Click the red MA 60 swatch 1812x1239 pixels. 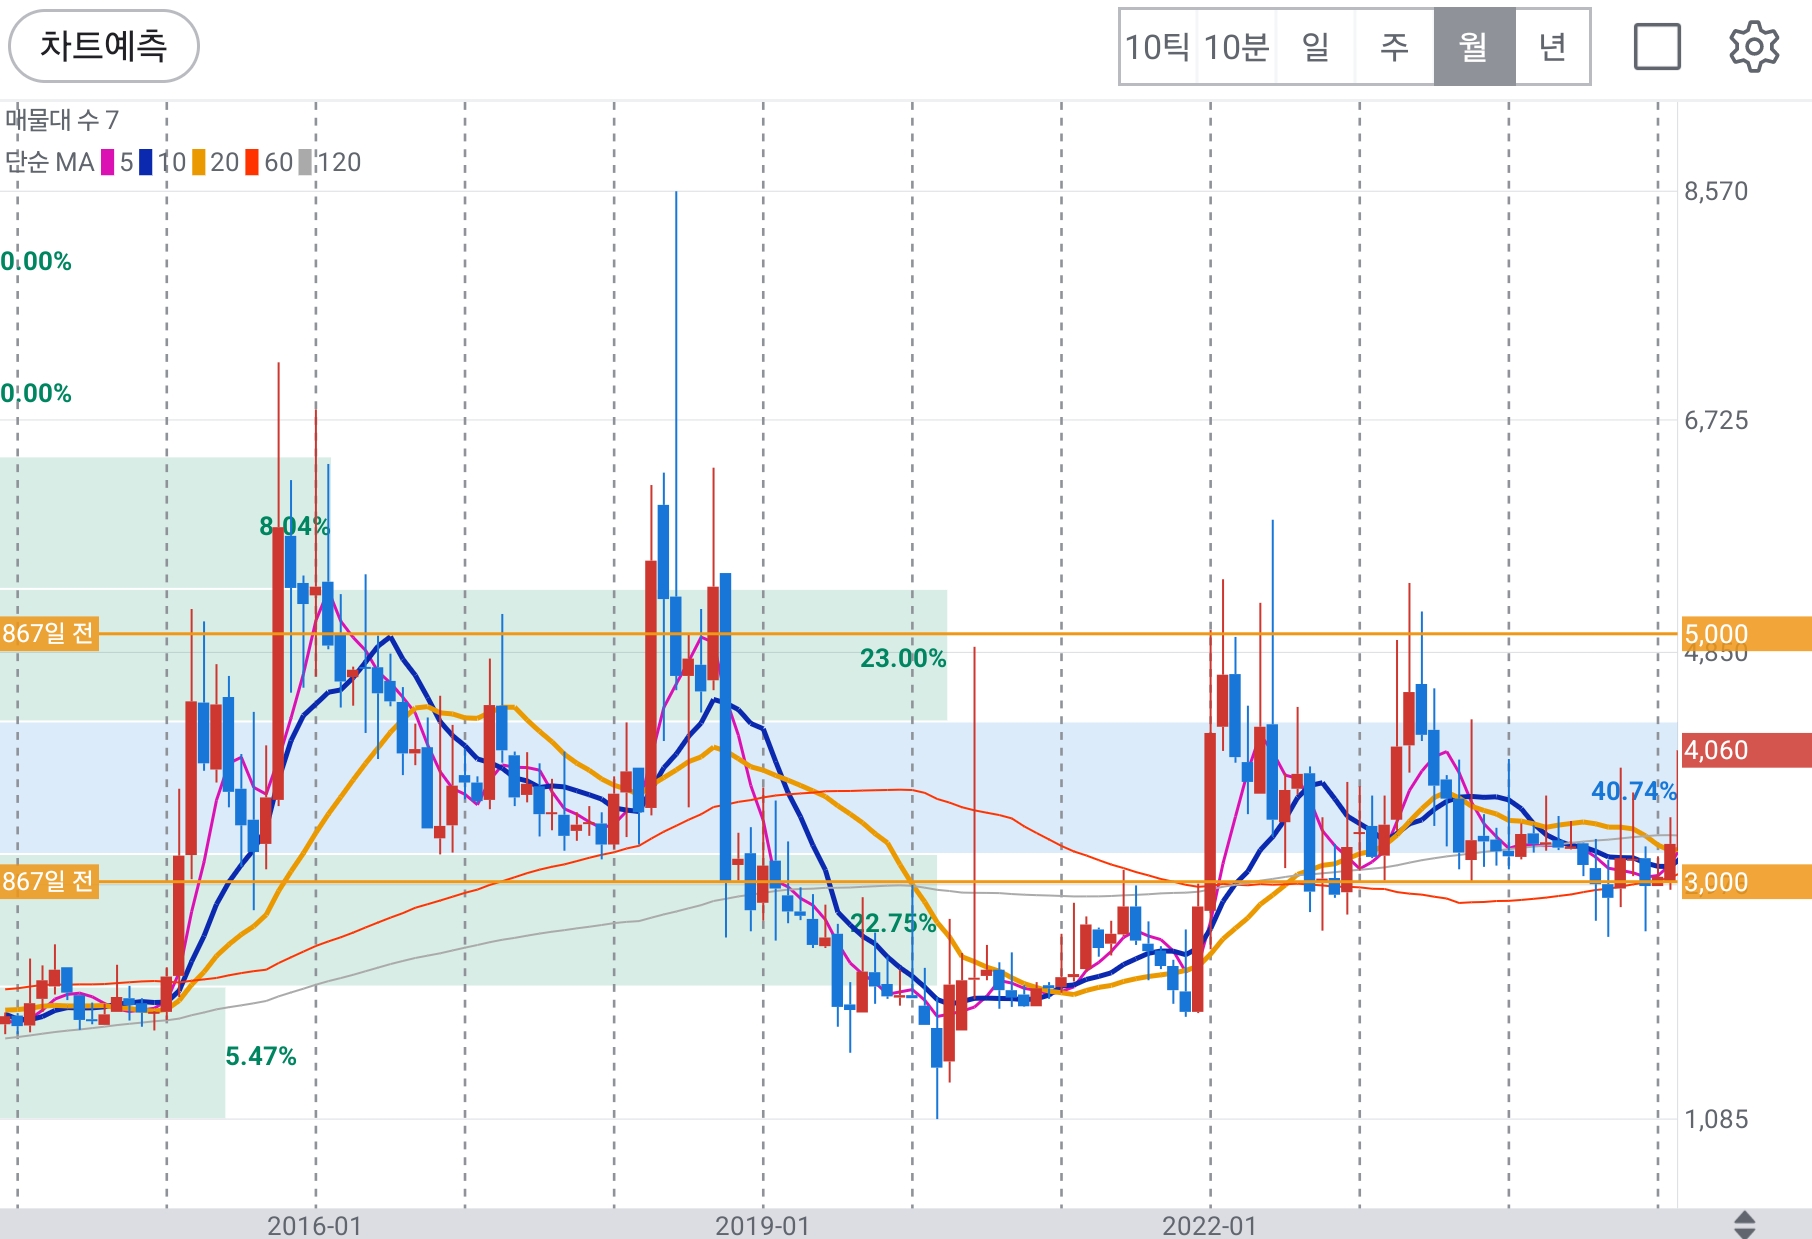tap(252, 162)
